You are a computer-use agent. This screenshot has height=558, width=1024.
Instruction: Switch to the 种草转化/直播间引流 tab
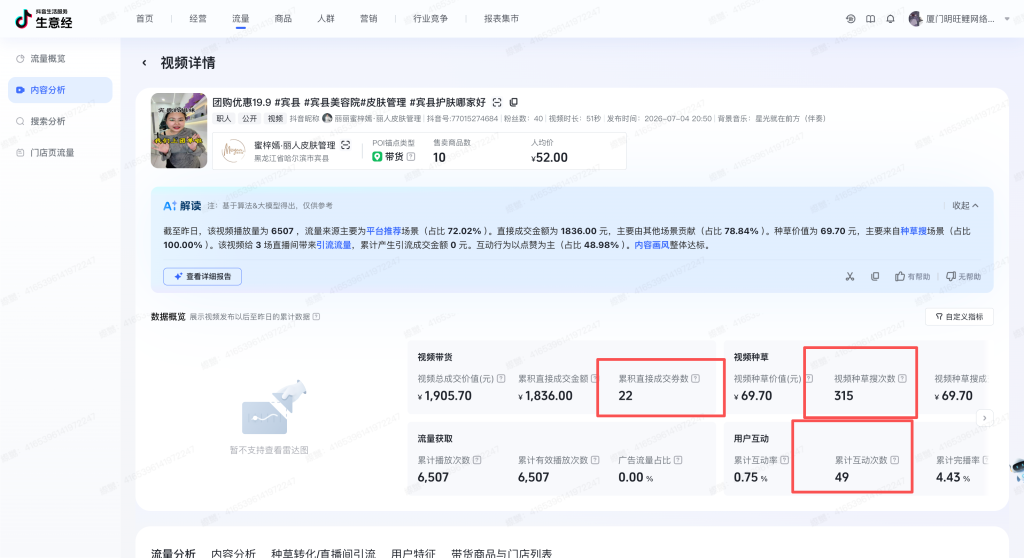click(x=323, y=553)
